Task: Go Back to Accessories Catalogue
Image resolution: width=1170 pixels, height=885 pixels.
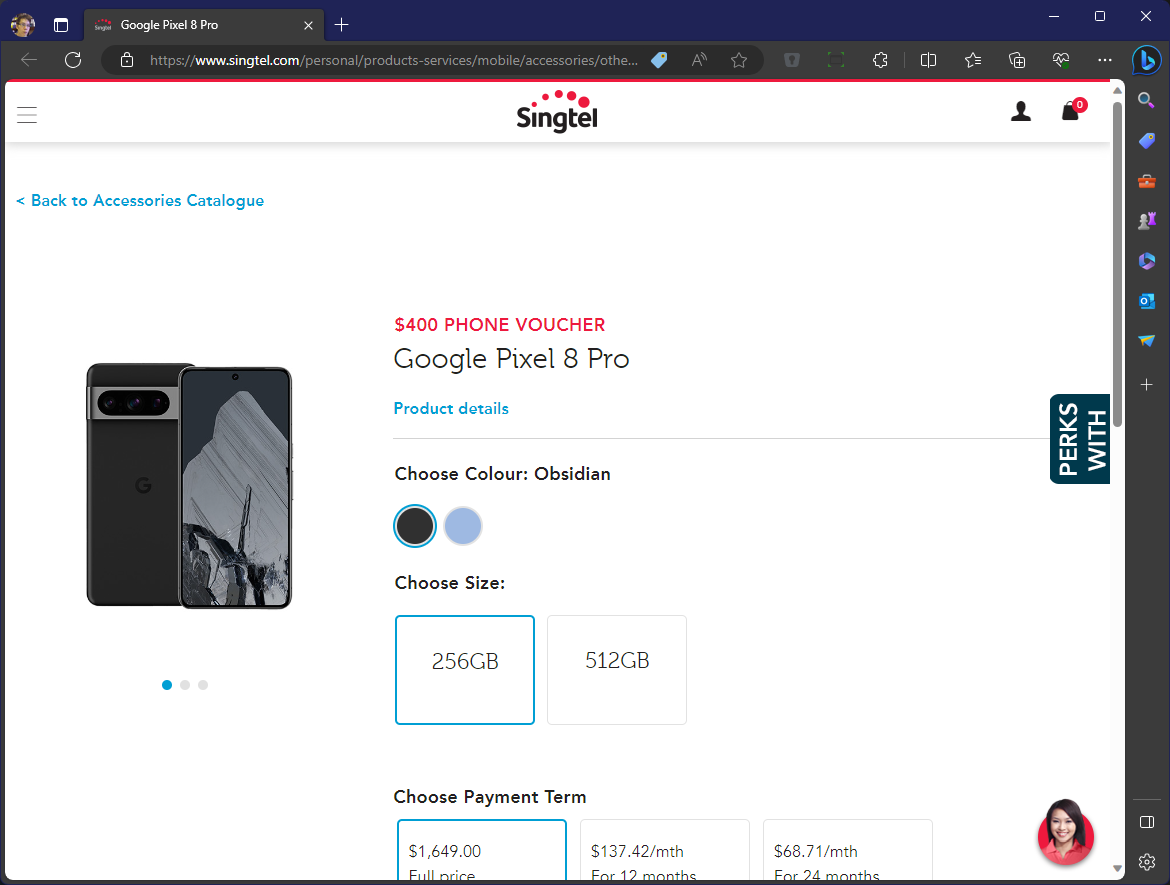Action: [x=140, y=200]
